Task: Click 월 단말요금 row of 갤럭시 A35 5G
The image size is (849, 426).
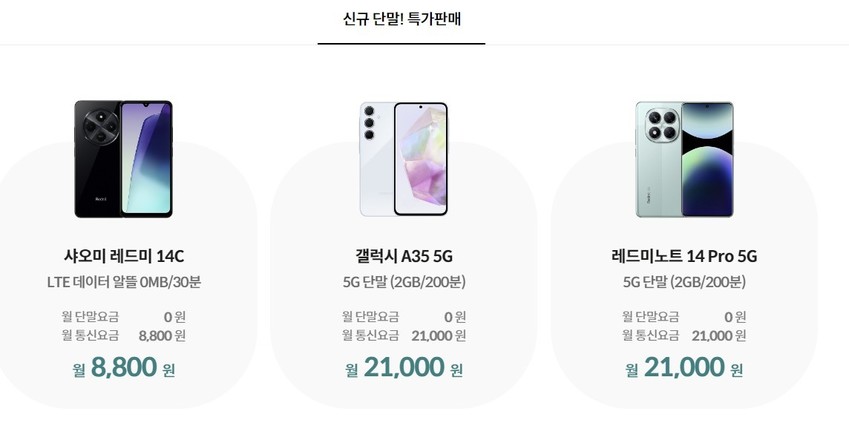Action: pos(404,317)
